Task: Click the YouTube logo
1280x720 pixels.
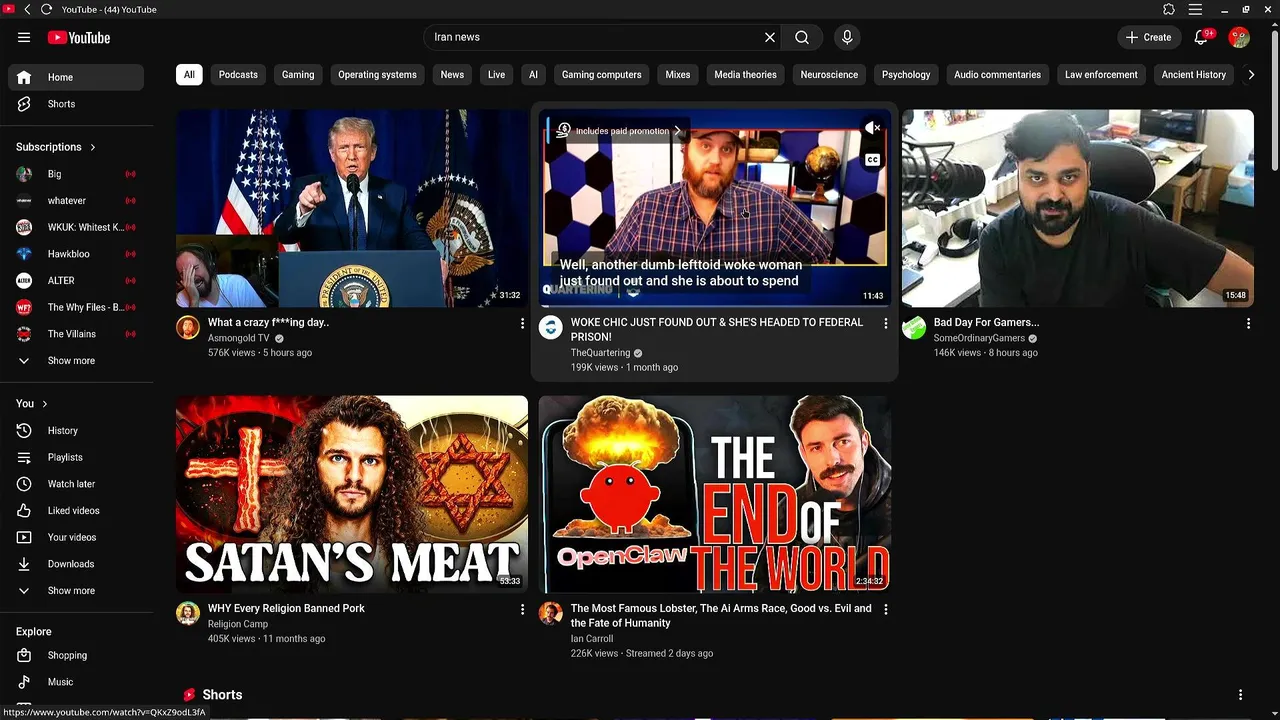Action: pos(78,37)
